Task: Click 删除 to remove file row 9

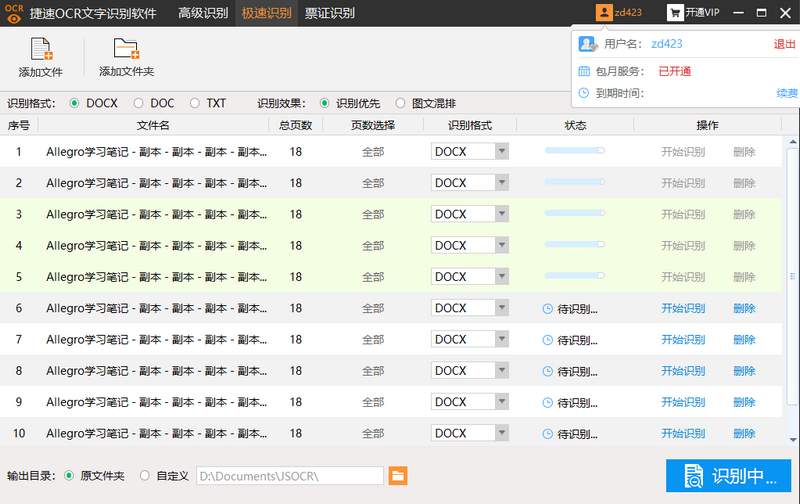Action: pos(744,402)
